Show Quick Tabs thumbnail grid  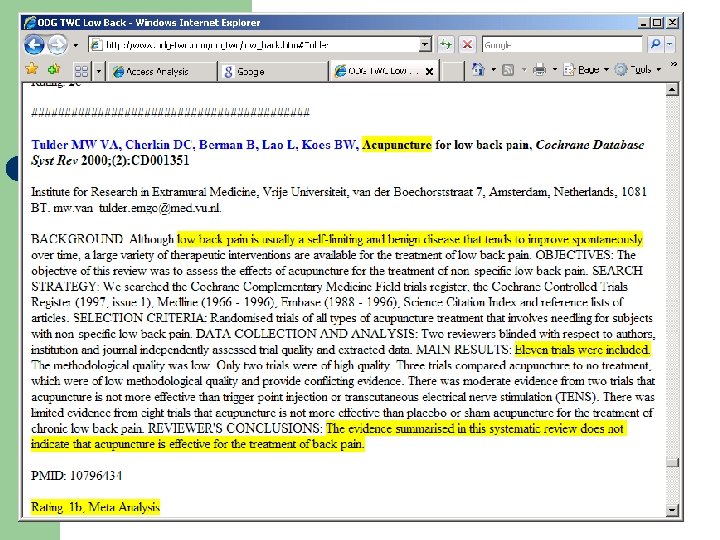[81, 71]
